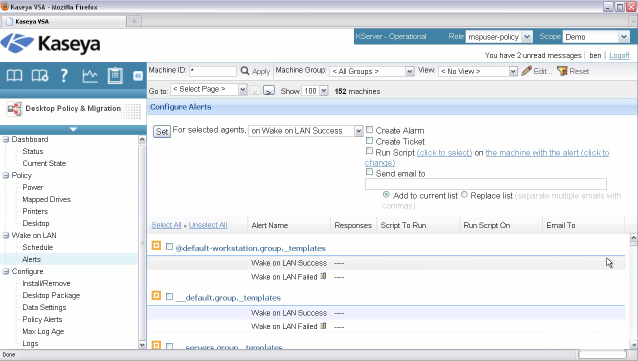Check the @default-workstation.group._templates checkbox
Image resolution: width=638 pixels, height=361 pixels.
point(169,246)
